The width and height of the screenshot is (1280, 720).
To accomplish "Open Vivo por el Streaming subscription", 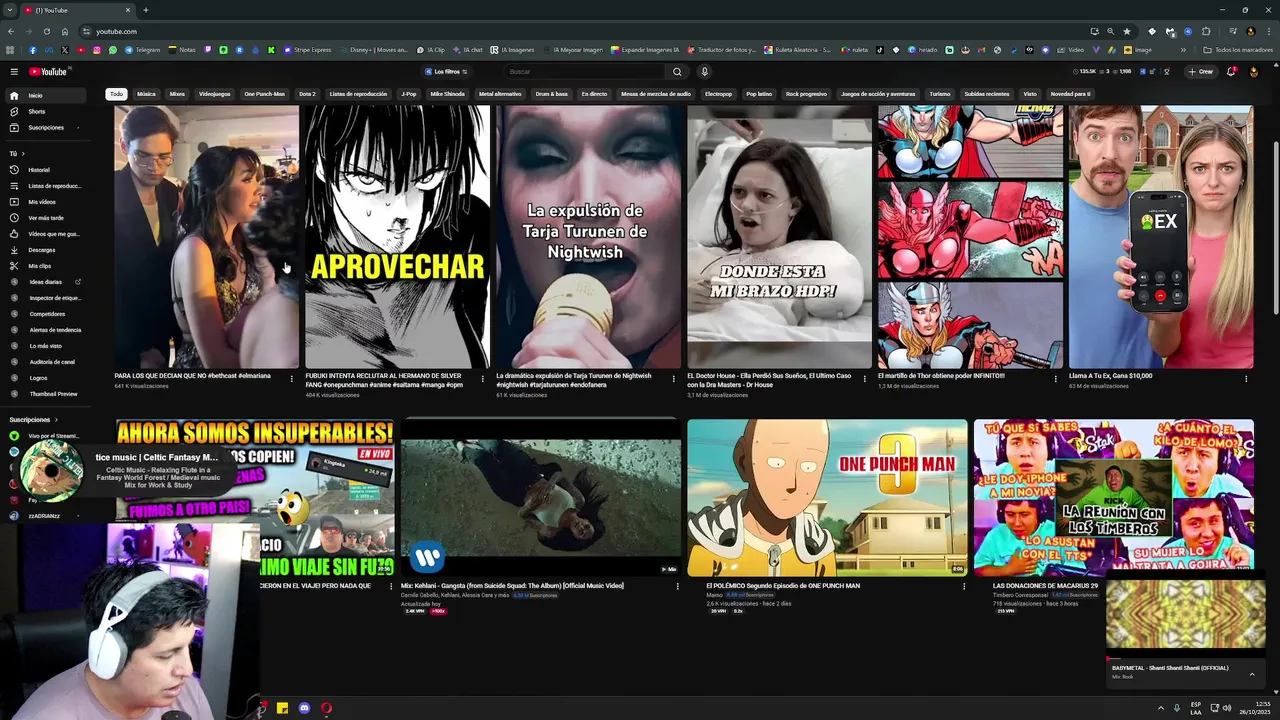I will [x=45, y=436].
